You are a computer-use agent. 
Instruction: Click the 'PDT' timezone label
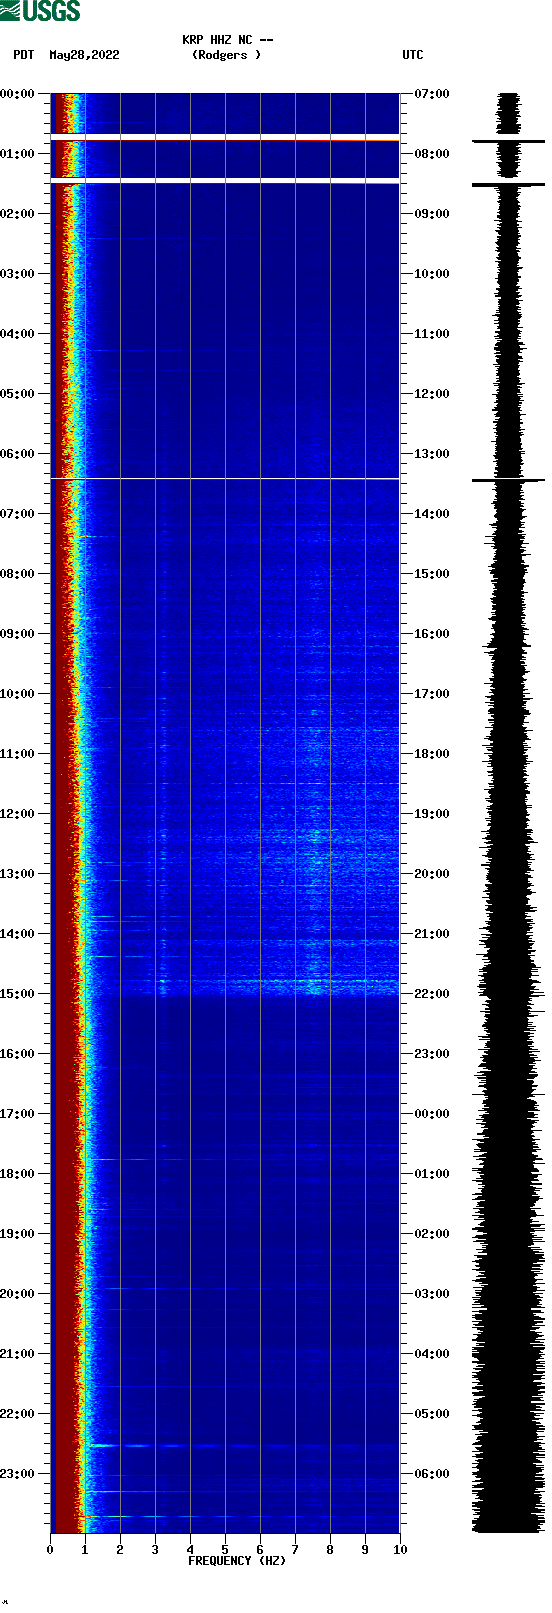24,55
